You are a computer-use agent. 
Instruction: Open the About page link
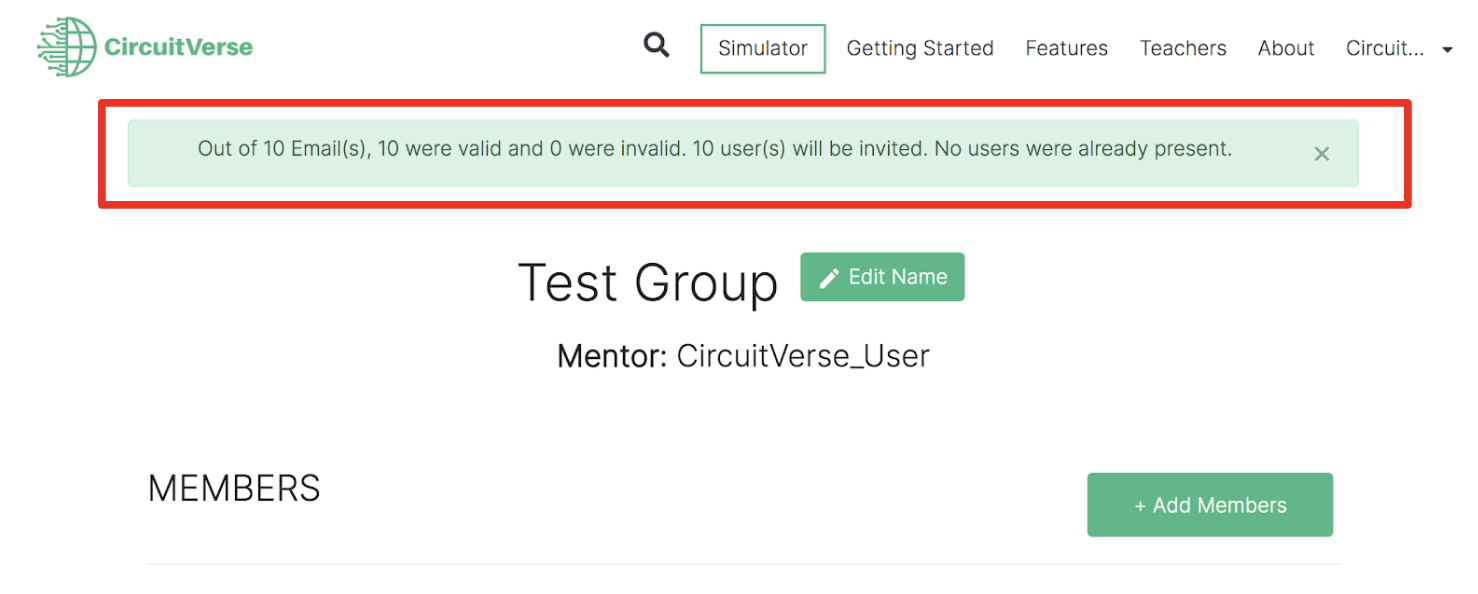coord(1286,49)
